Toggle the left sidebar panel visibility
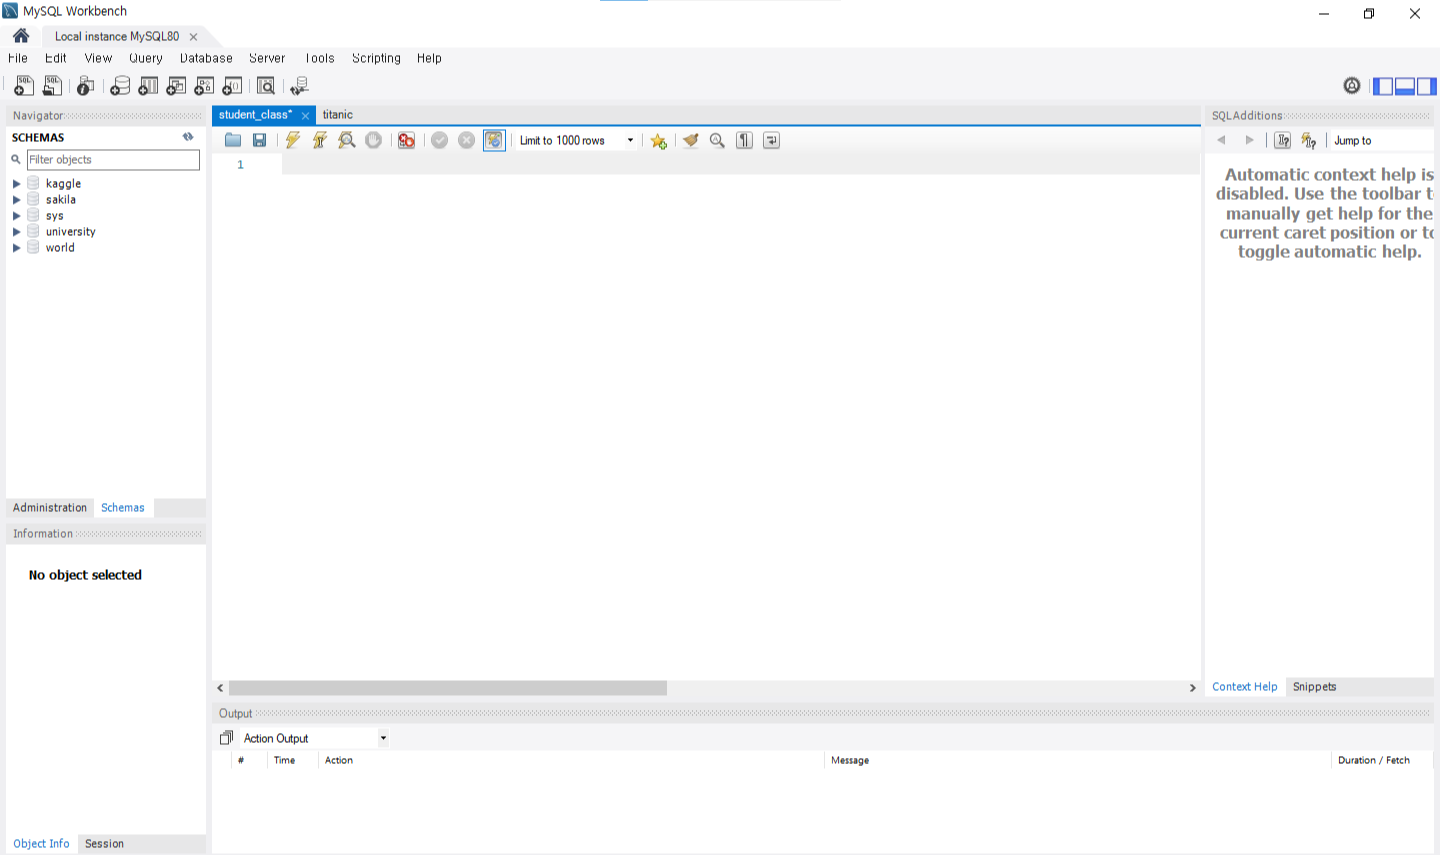The image size is (1440, 855). click(1384, 86)
